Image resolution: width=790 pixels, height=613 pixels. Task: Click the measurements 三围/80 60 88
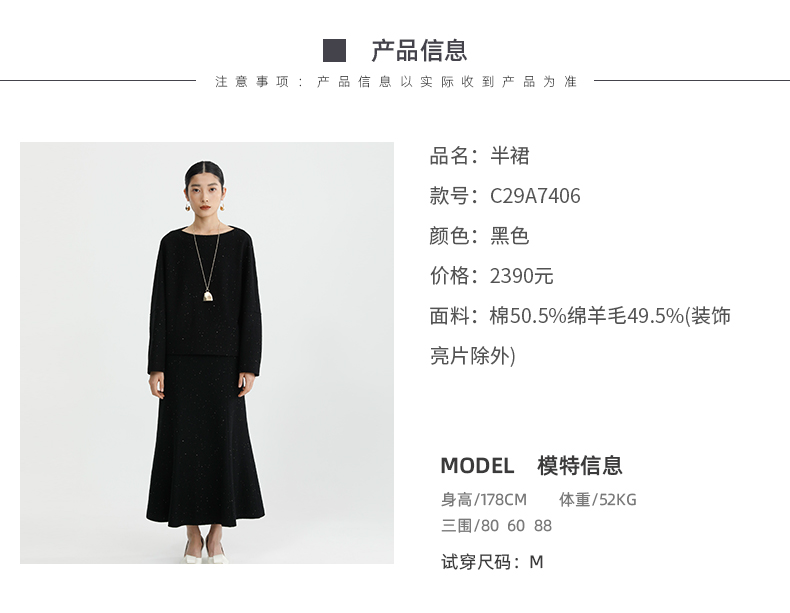pyautogui.click(x=496, y=526)
